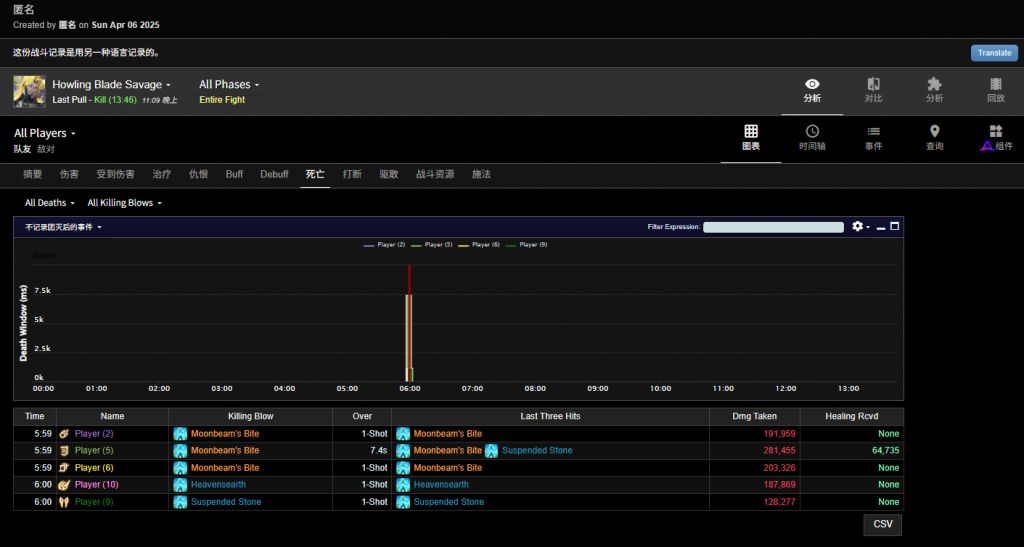Export the table with CSV button
Viewport: 1024px width, 547px height.
click(x=882, y=525)
